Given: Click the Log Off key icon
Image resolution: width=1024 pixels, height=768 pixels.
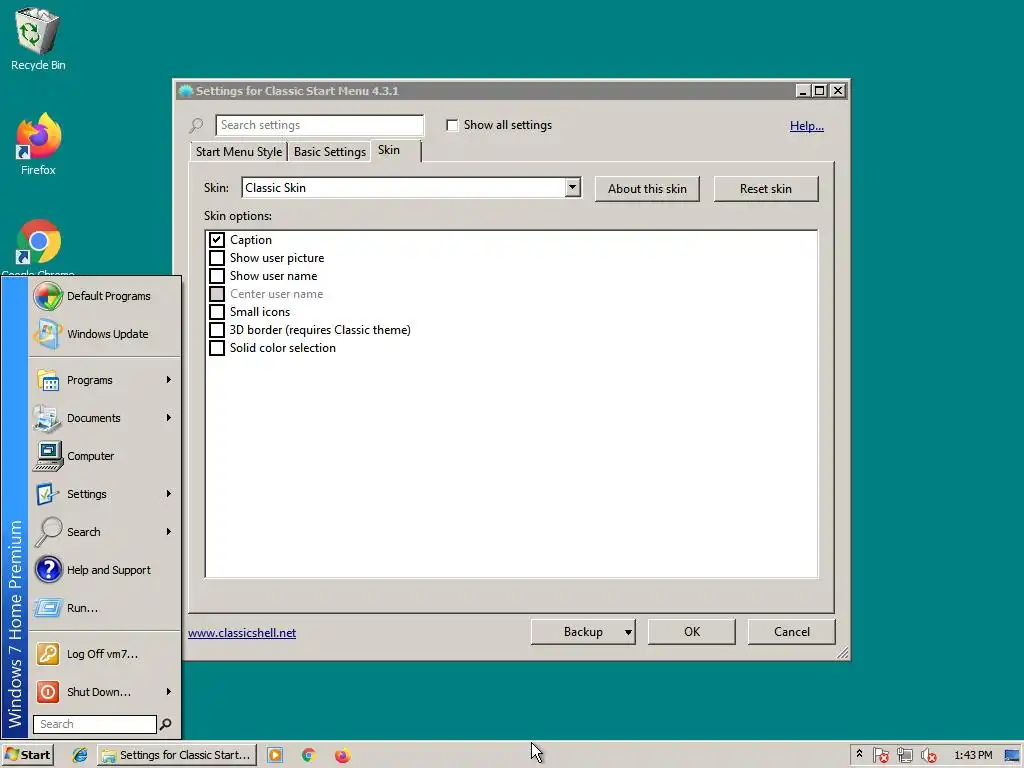Looking at the screenshot, I should pos(48,654).
